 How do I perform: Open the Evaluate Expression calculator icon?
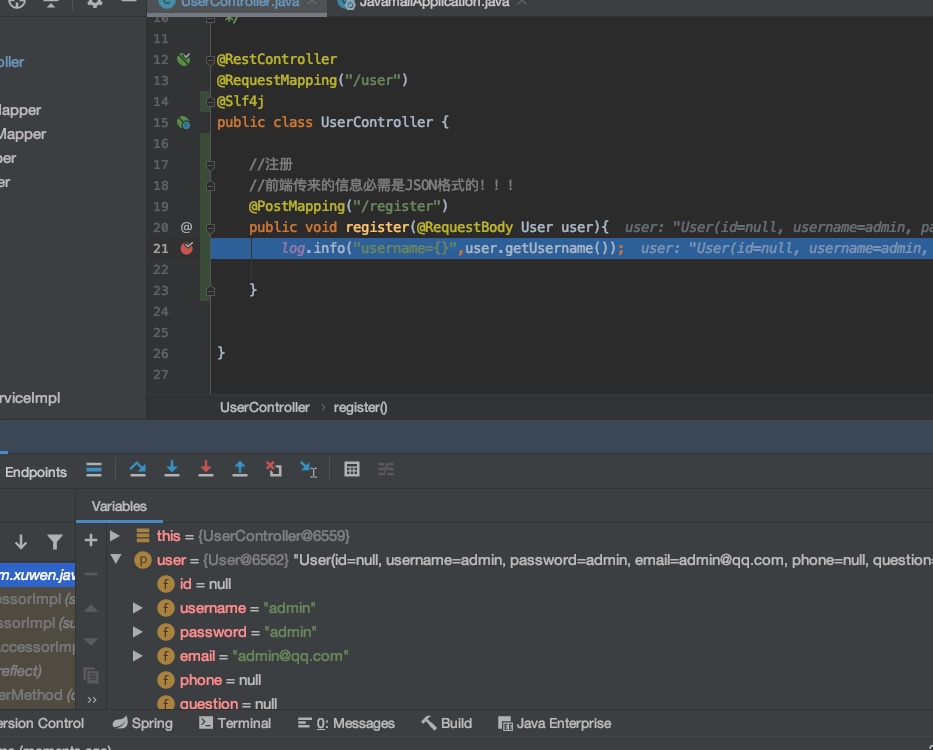tap(352, 469)
